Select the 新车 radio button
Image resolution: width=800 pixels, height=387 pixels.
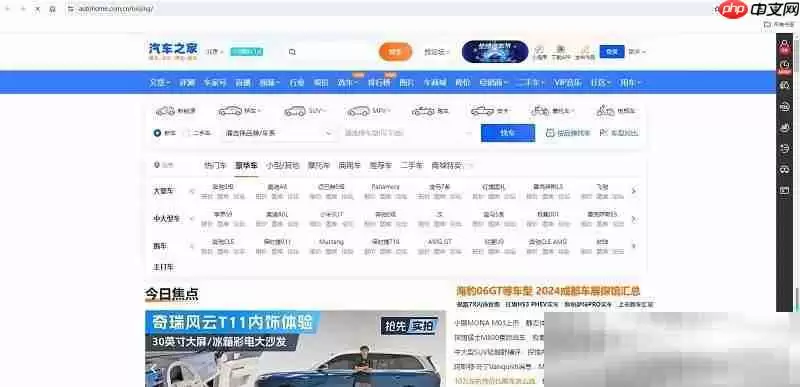[x=157, y=133]
